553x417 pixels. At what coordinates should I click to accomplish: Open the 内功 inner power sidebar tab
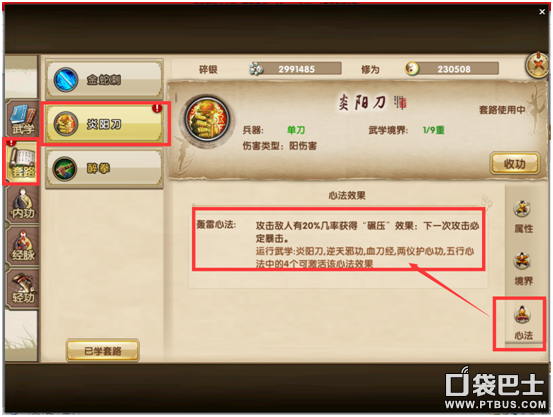tap(23, 204)
